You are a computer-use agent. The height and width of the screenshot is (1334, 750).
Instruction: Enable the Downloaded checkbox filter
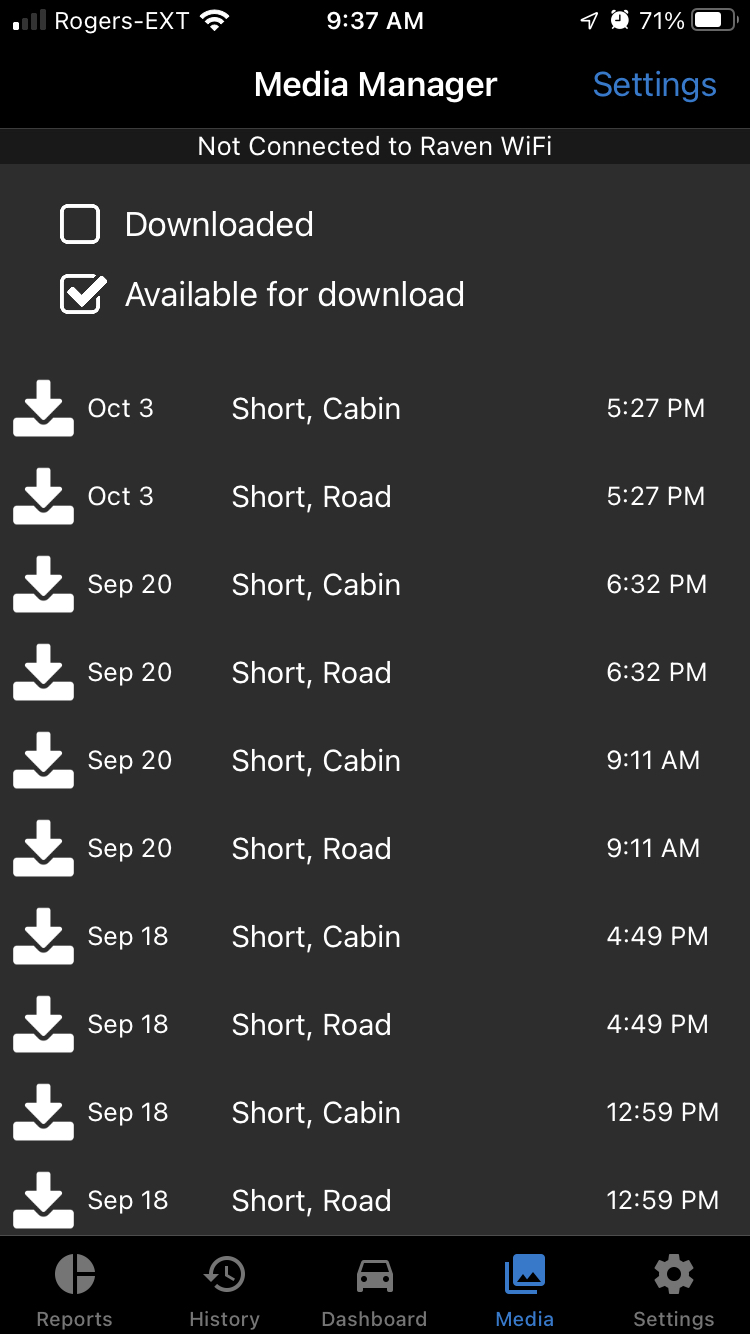click(x=80, y=225)
